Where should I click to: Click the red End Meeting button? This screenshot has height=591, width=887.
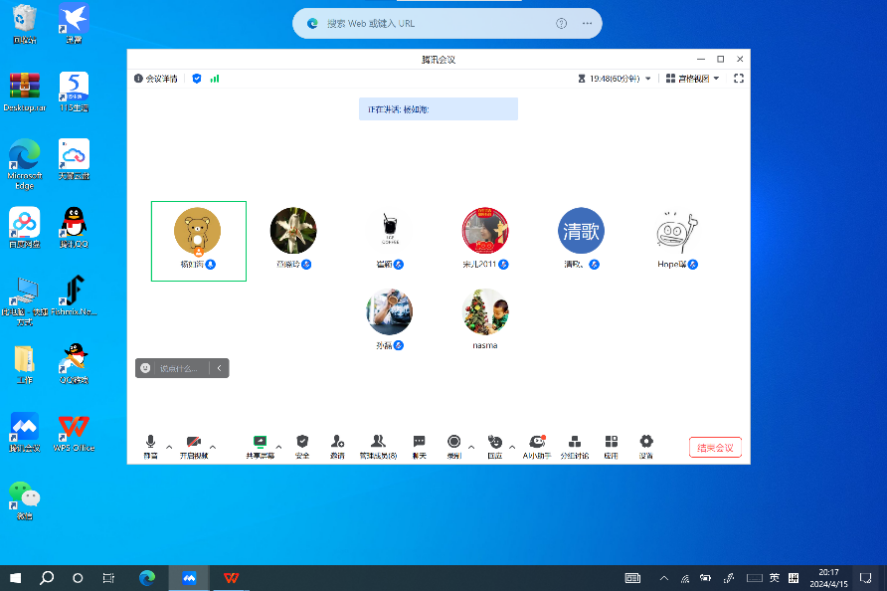tap(715, 447)
